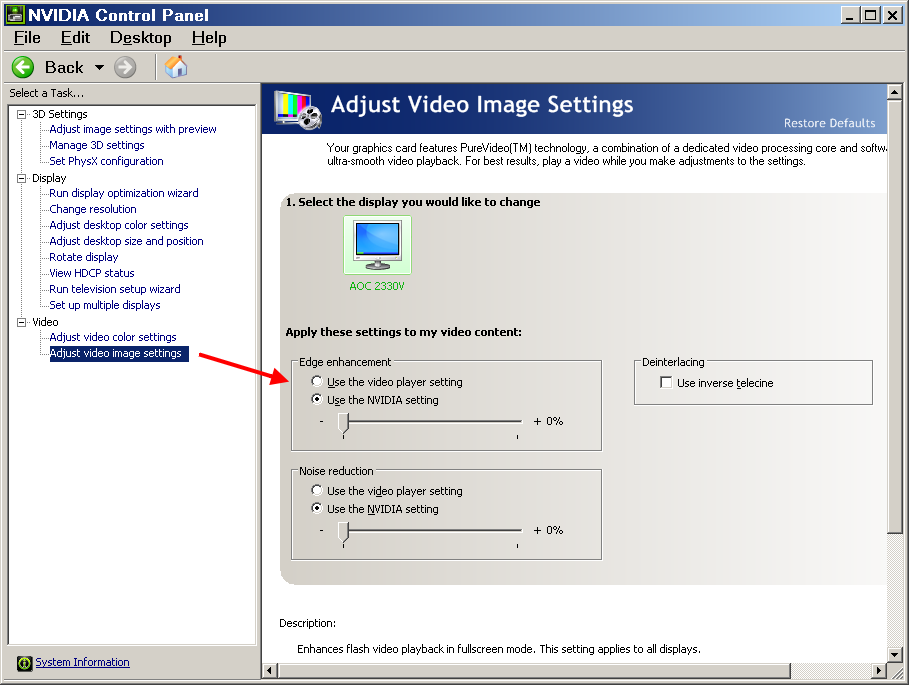The image size is (909, 685).
Task: Click the 3D Settings category label
Action: click(x=60, y=114)
